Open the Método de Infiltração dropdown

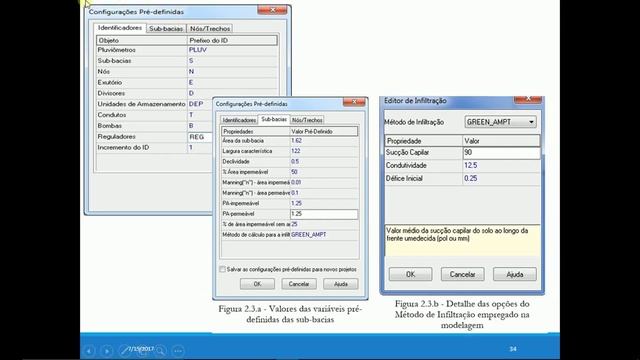coord(500,122)
